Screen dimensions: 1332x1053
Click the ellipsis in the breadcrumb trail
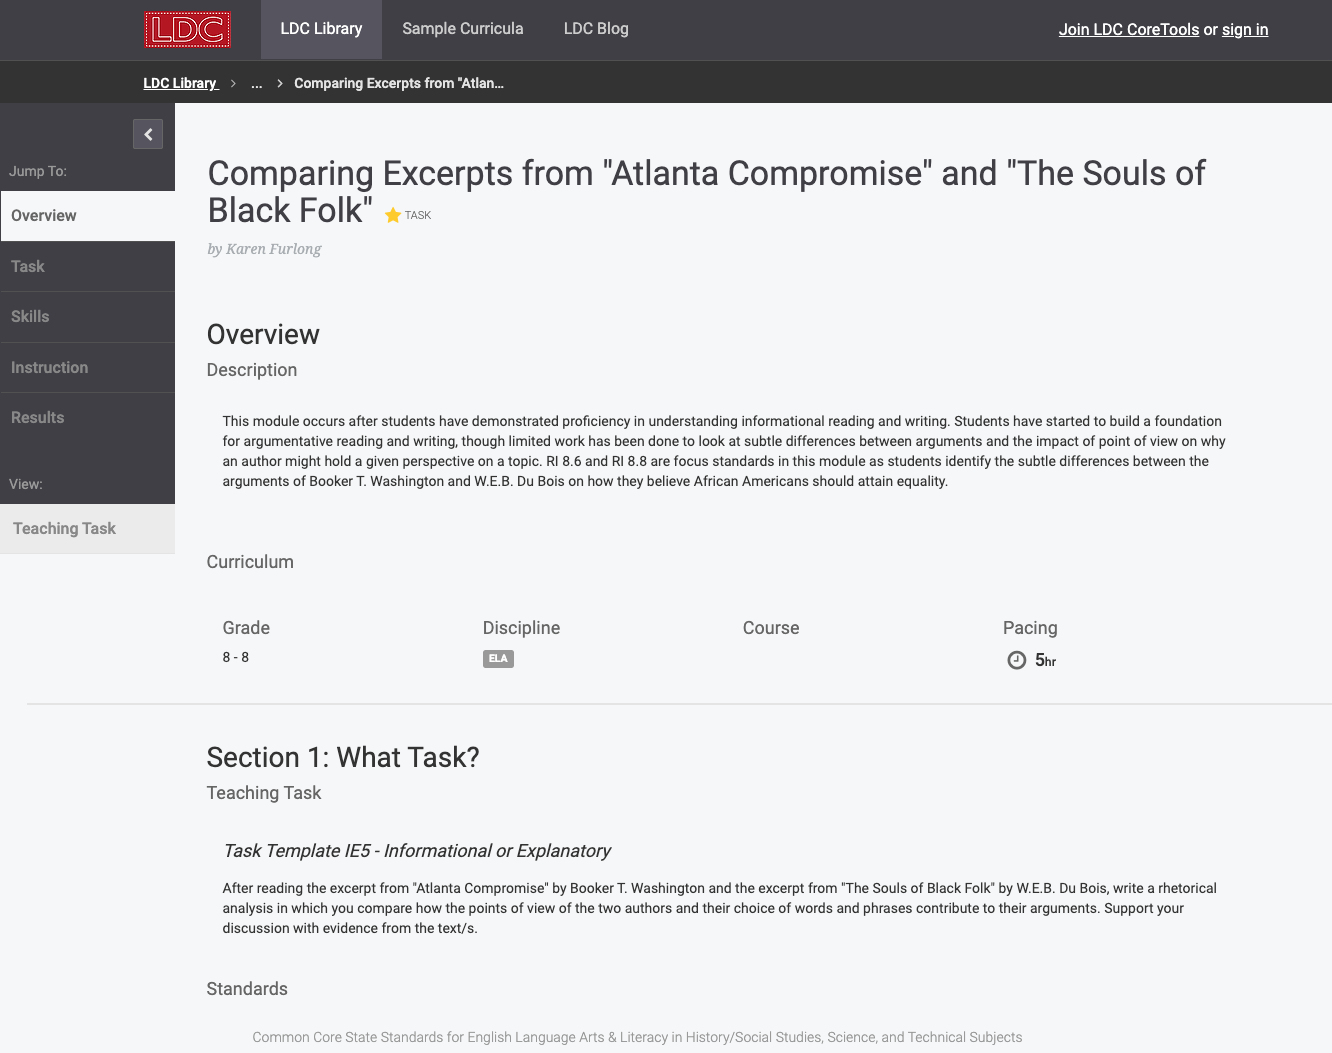(256, 84)
